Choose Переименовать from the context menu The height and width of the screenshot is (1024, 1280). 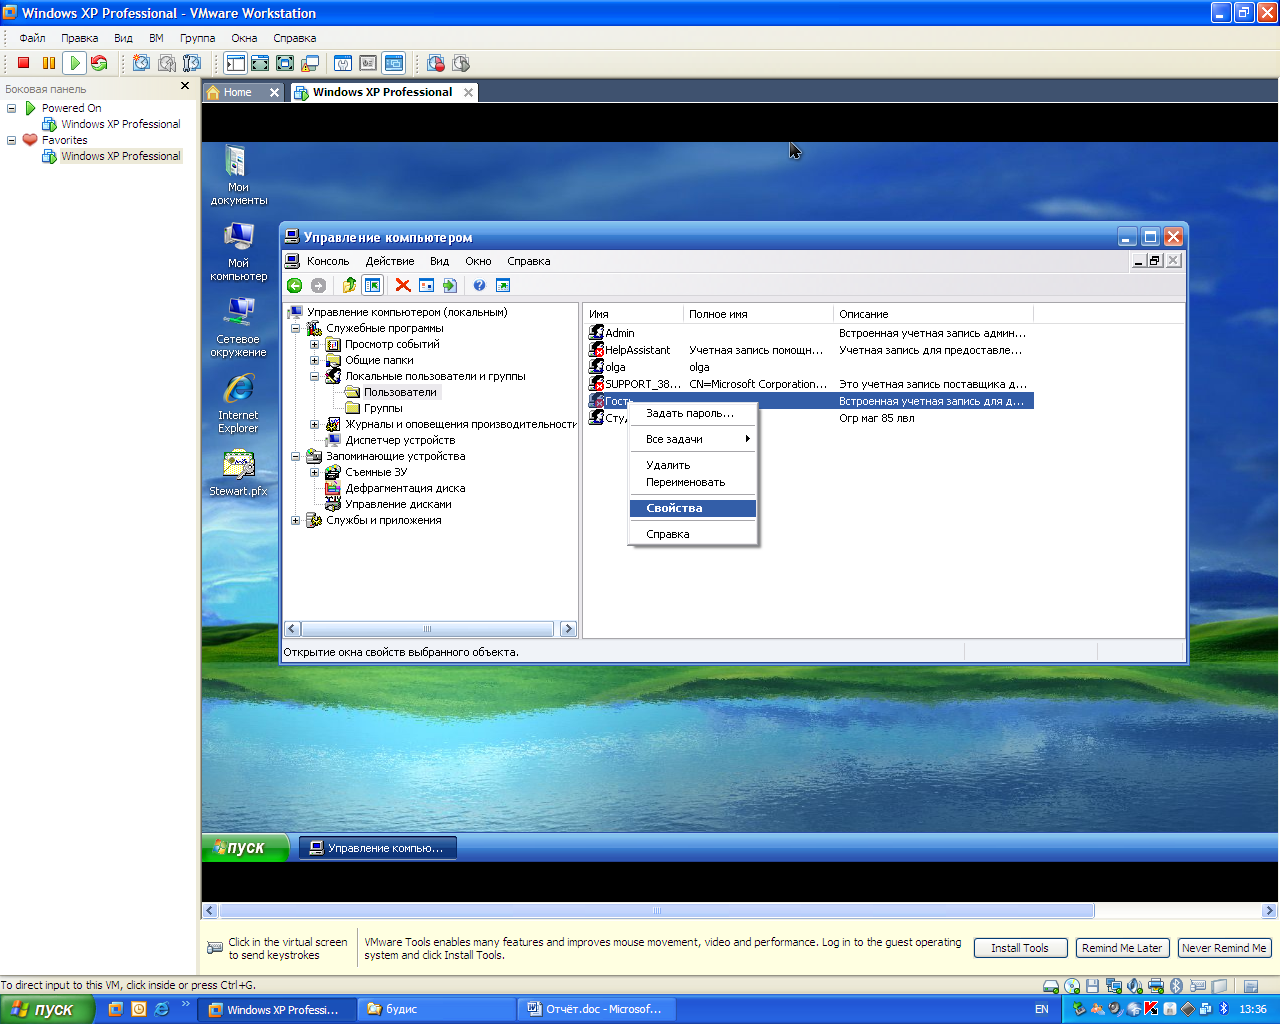(x=693, y=482)
